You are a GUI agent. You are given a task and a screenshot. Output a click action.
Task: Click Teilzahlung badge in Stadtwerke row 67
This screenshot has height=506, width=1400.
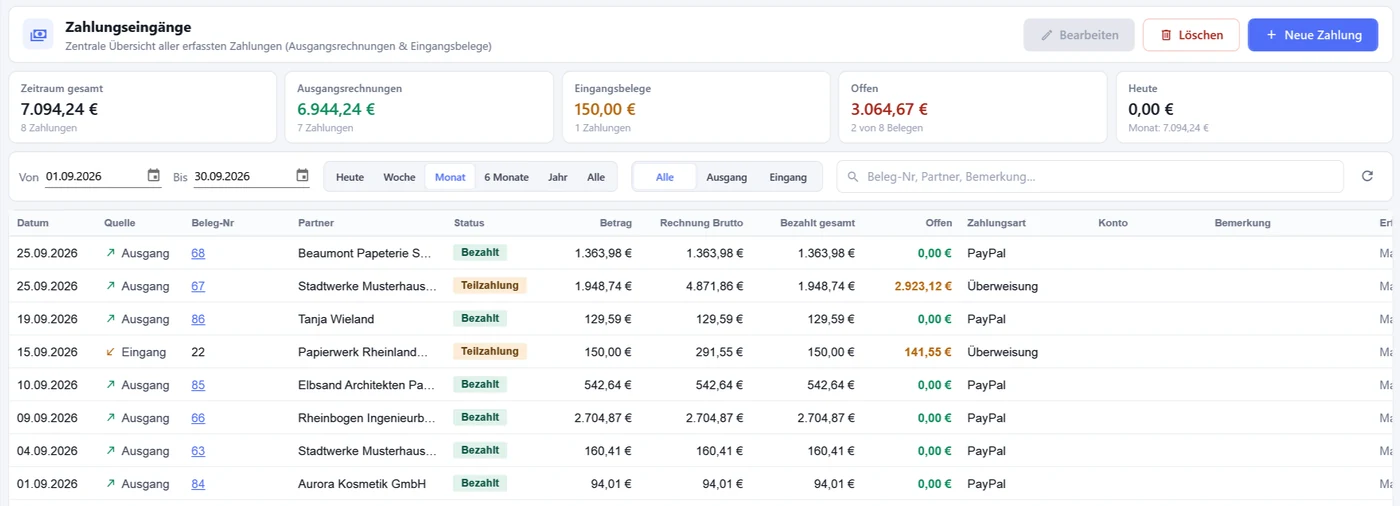pyautogui.click(x=490, y=285)
